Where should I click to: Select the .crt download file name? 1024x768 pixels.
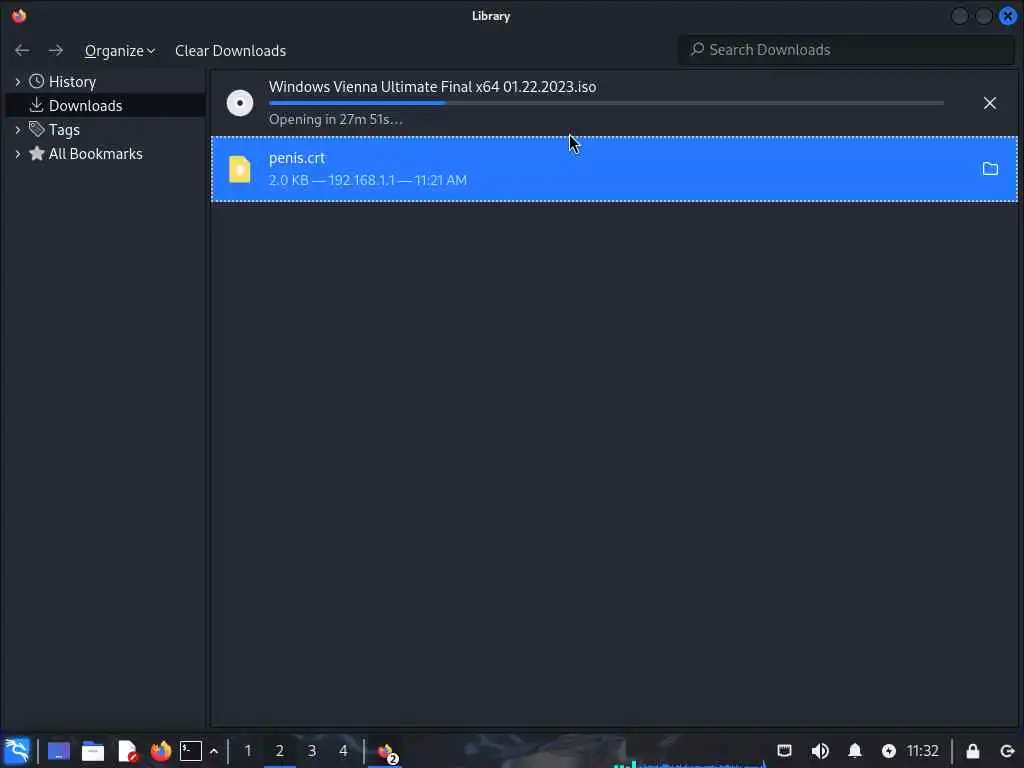tap(297, 158)
